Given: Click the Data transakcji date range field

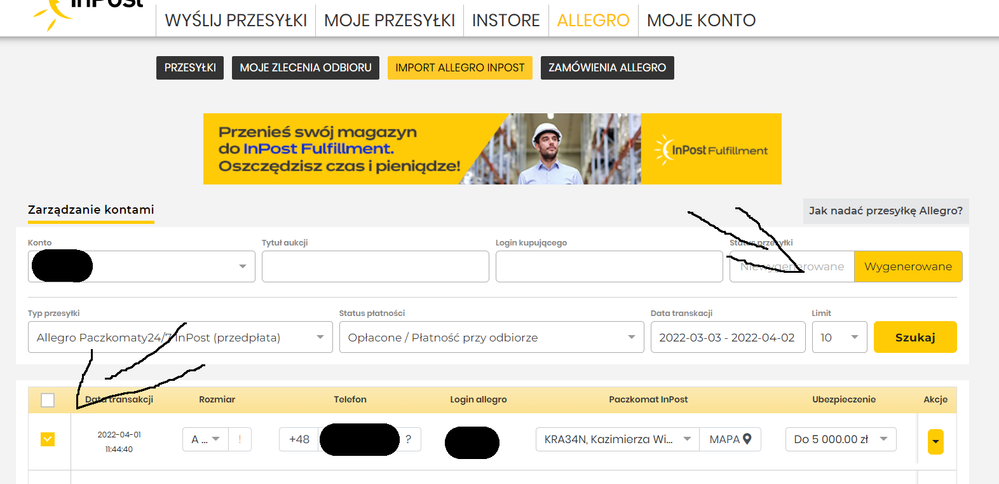Looking at the screenshot, I should click(x=728, y=338).
